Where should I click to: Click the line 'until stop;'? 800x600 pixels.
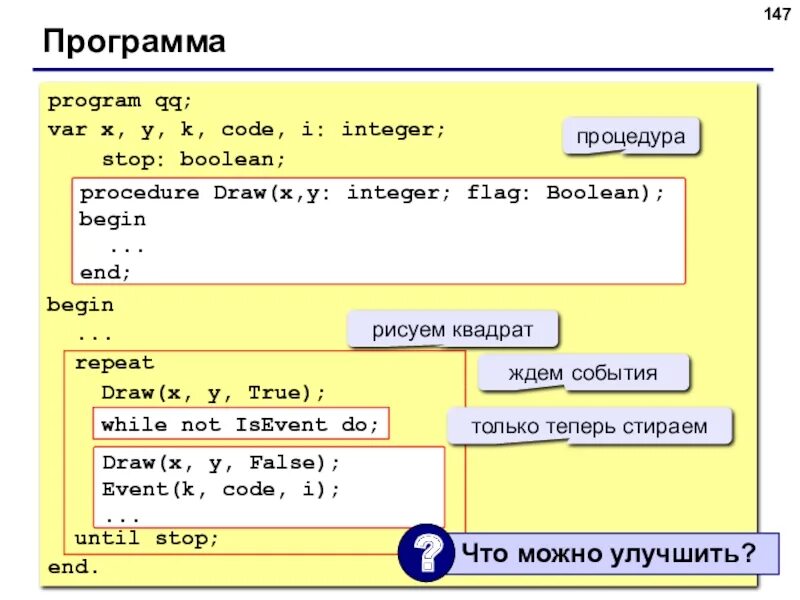pyautogui.click(x=146, y=538)
